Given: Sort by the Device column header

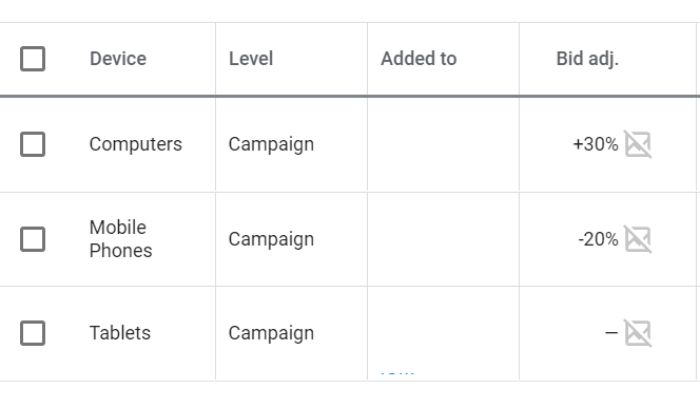Looking at the screenshot, I should [x=118, y=58].
